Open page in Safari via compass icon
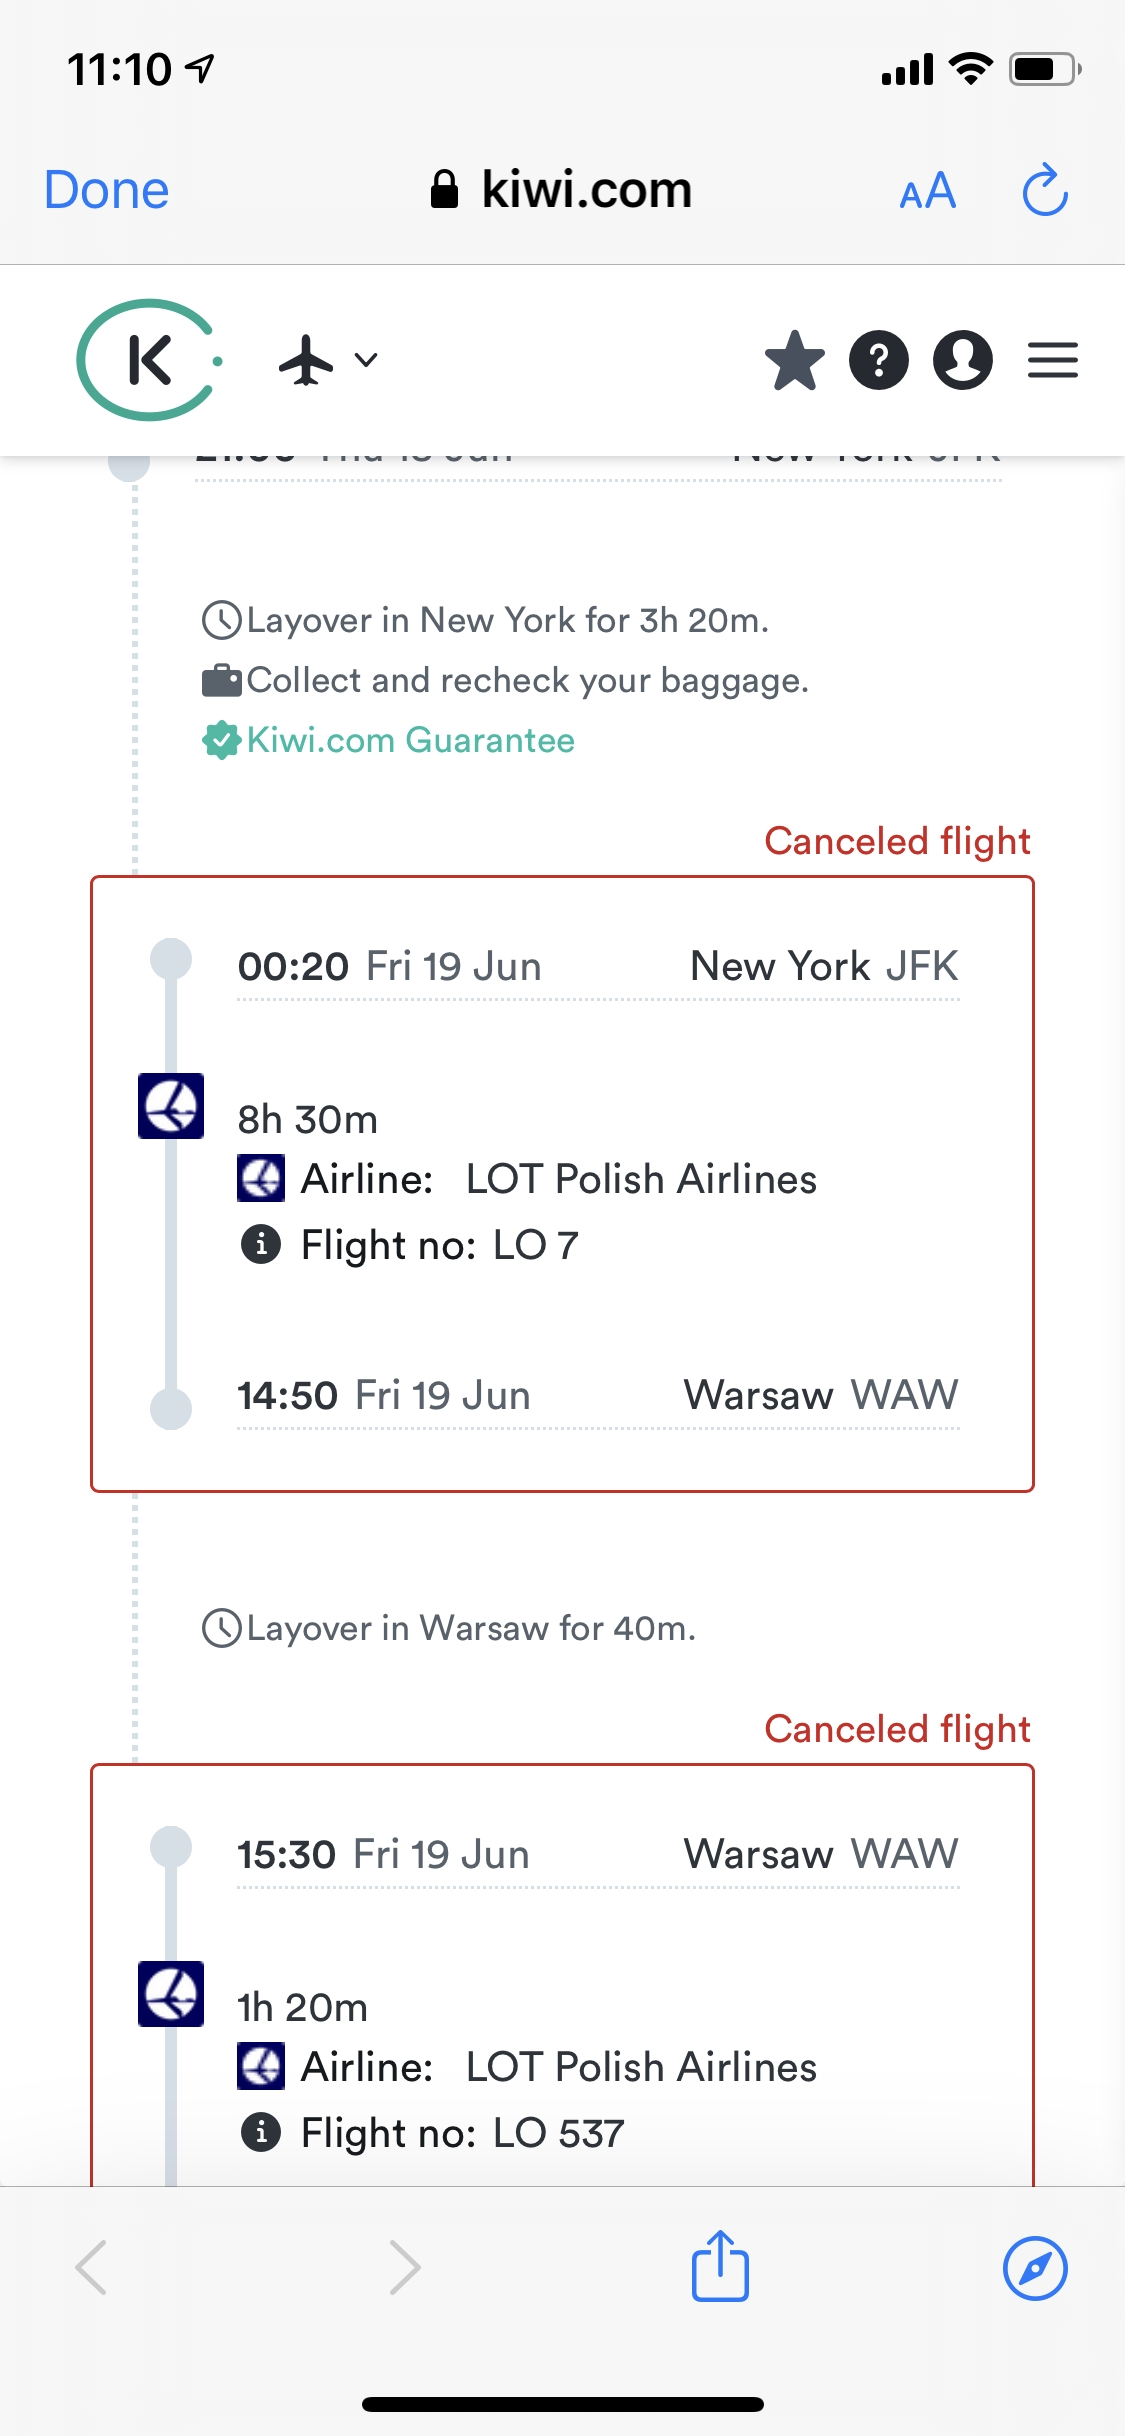Image resolution: width=1125 pixels, height=2436 pixels. coord(1035,2268)
